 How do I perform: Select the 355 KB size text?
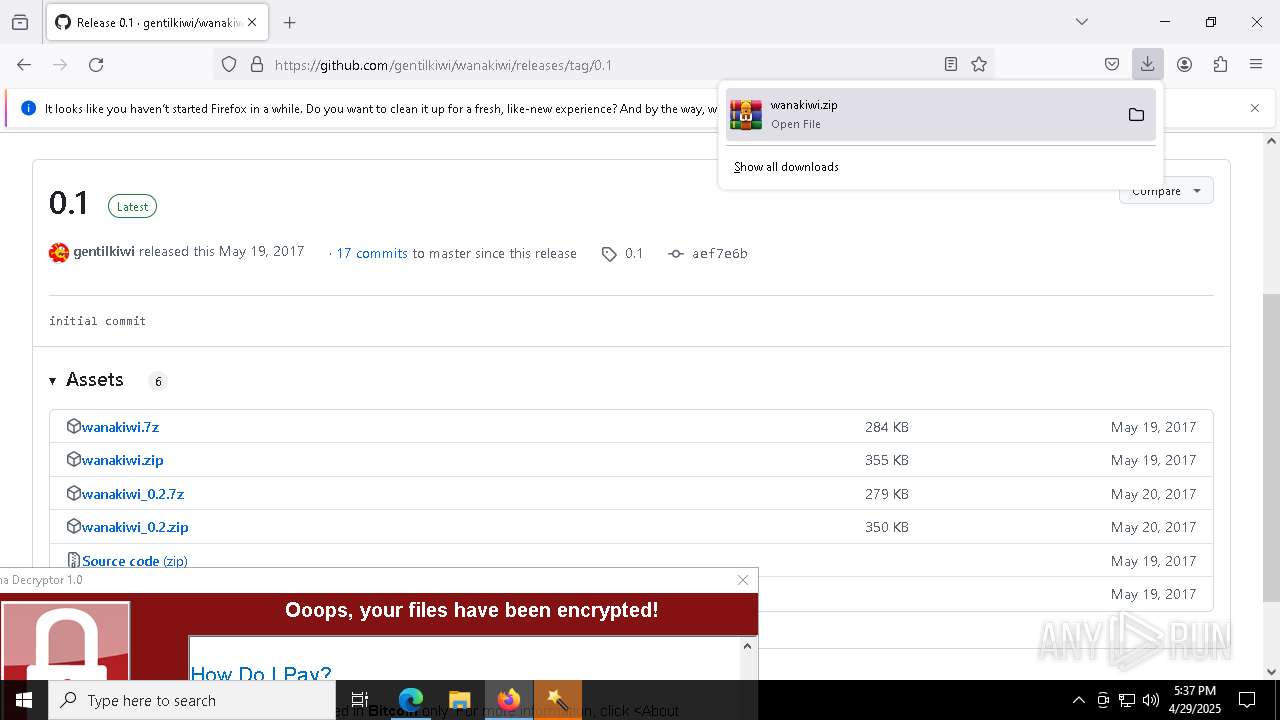click(x=887, y=460)
